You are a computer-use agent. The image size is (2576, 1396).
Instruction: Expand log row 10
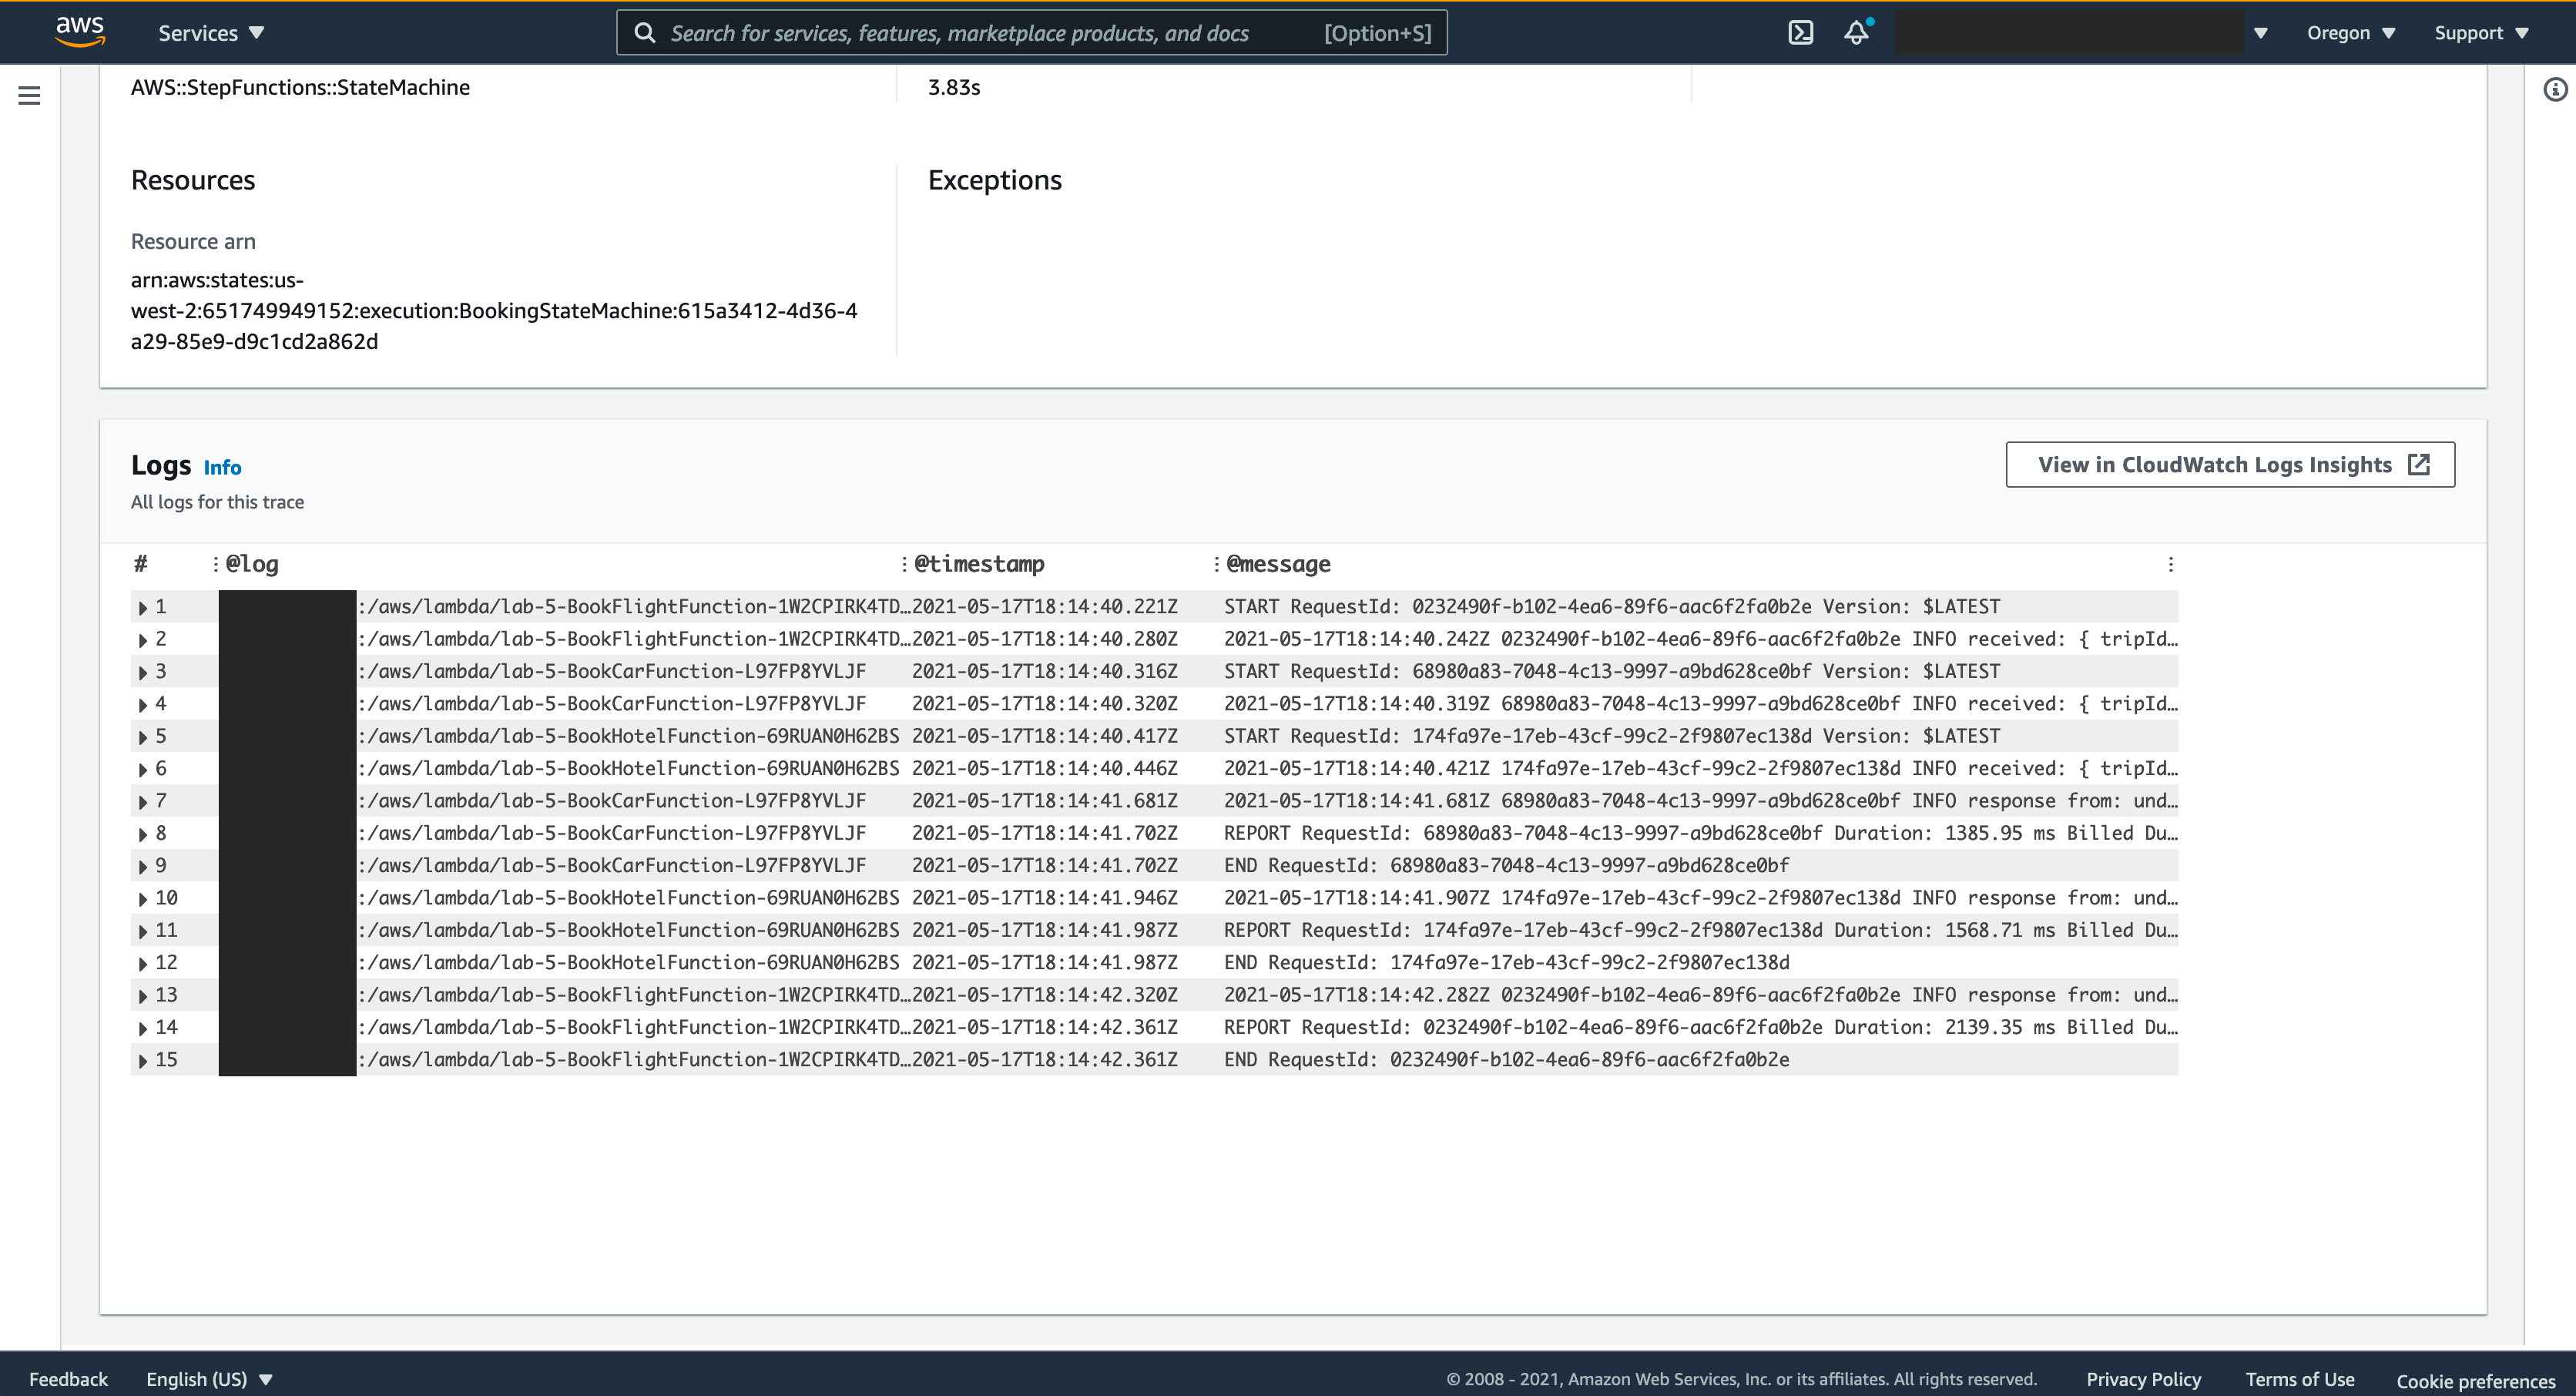[x=143, y=898]
